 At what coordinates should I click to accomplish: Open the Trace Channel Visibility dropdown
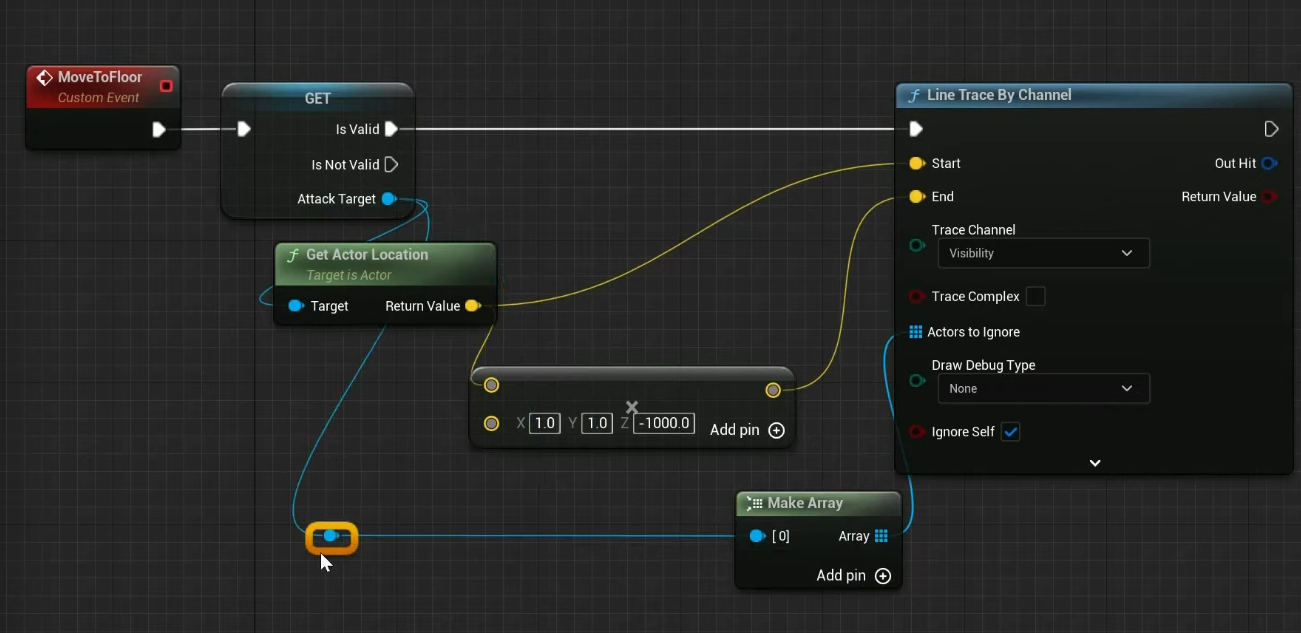click(x=1043, y=253)
